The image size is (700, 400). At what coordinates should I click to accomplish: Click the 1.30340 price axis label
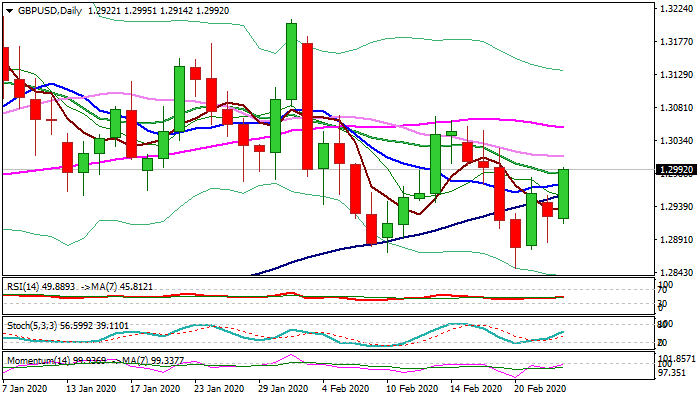[676, 141]
